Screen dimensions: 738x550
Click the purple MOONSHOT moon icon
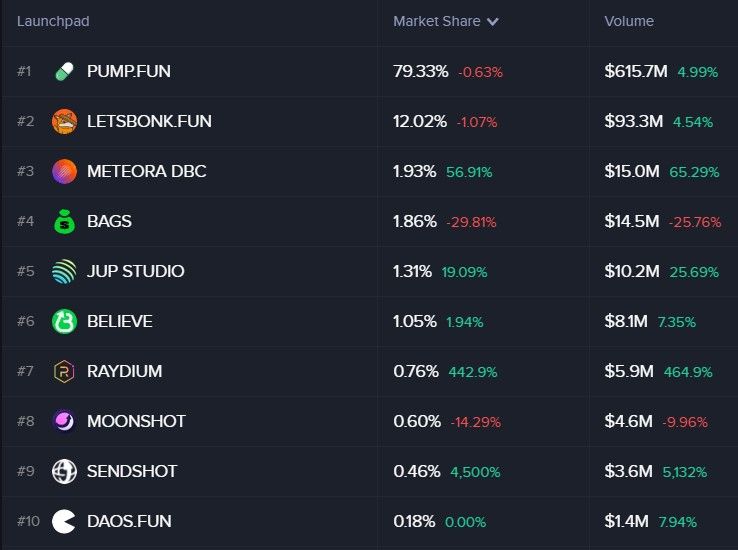[x=64, y=421]
